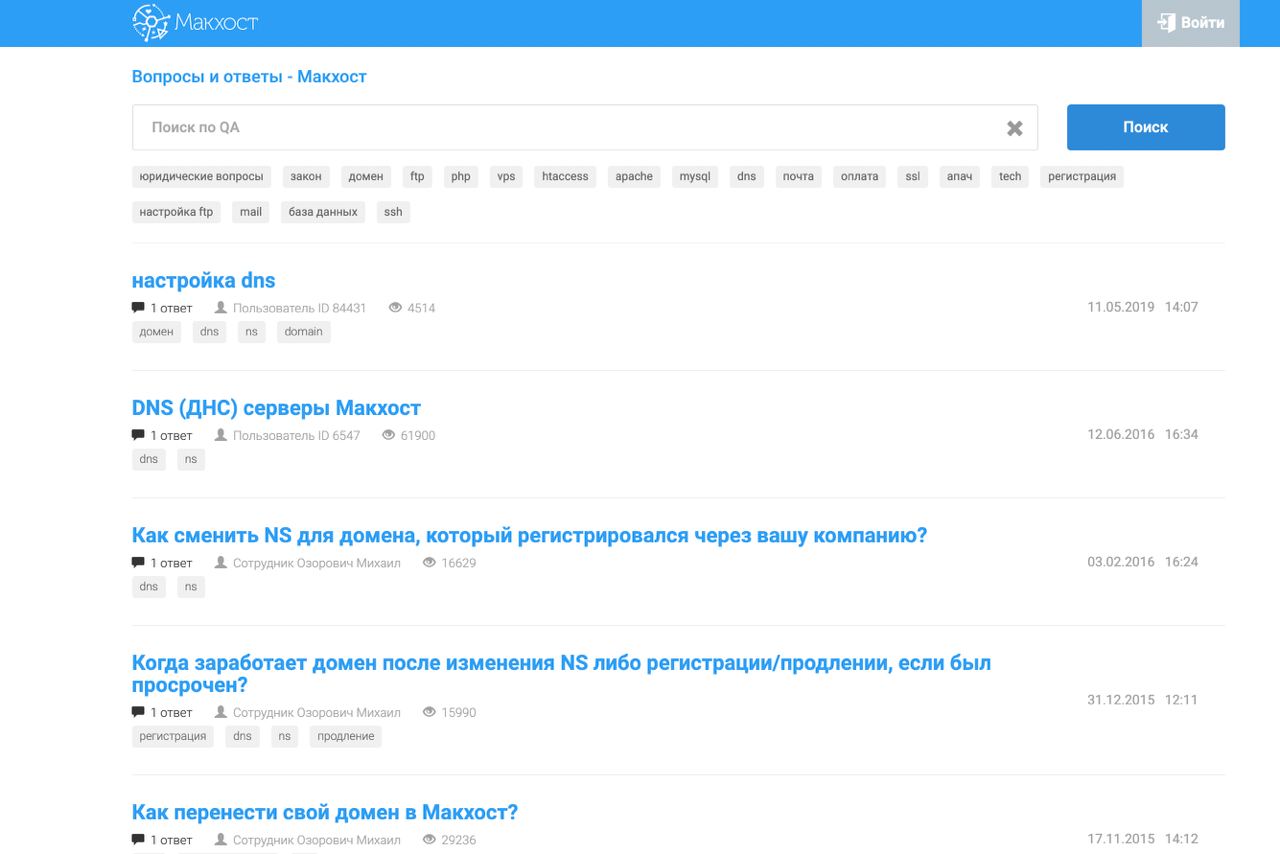Select the mysql tag
Viewport: 1280px width, 854px height.
pos(695,177)
